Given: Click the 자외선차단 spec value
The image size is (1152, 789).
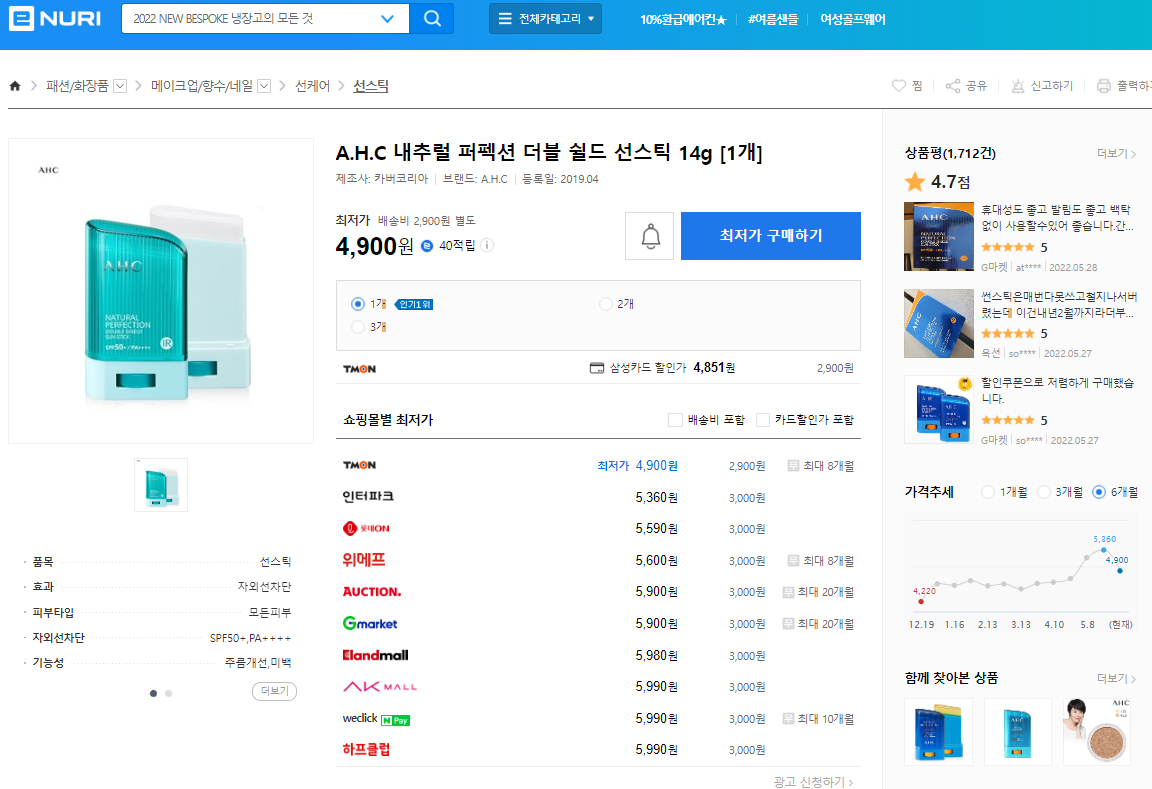Looking at the screenshot, I should click(x=264, y=587).
